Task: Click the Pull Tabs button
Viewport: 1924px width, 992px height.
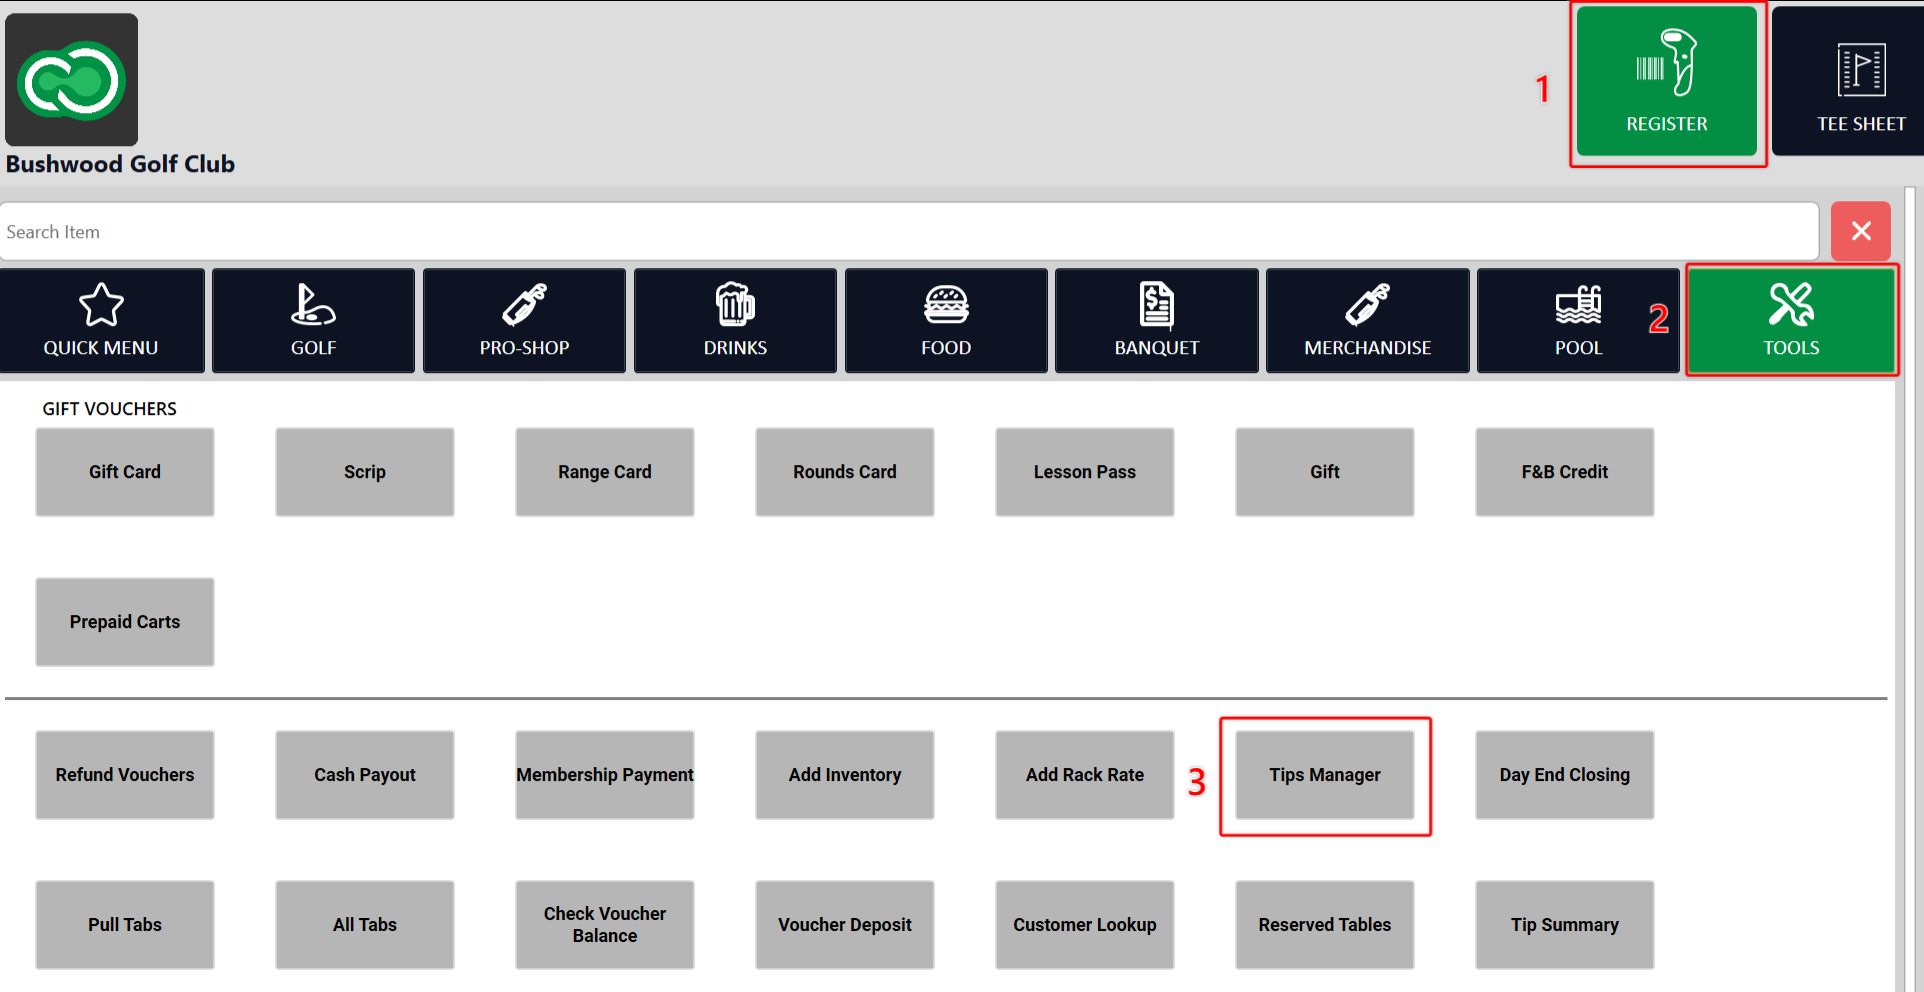Action: coord(125,925)
